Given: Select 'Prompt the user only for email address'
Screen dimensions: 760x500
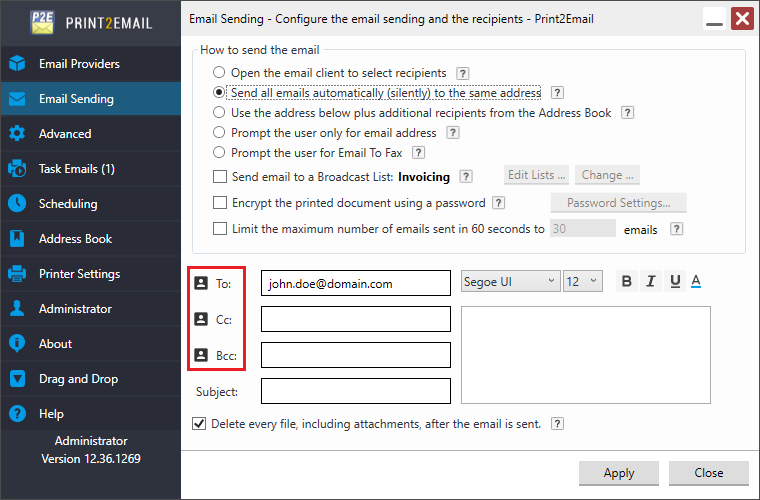Looking at the screenshot, I should (x=219, y=132).
